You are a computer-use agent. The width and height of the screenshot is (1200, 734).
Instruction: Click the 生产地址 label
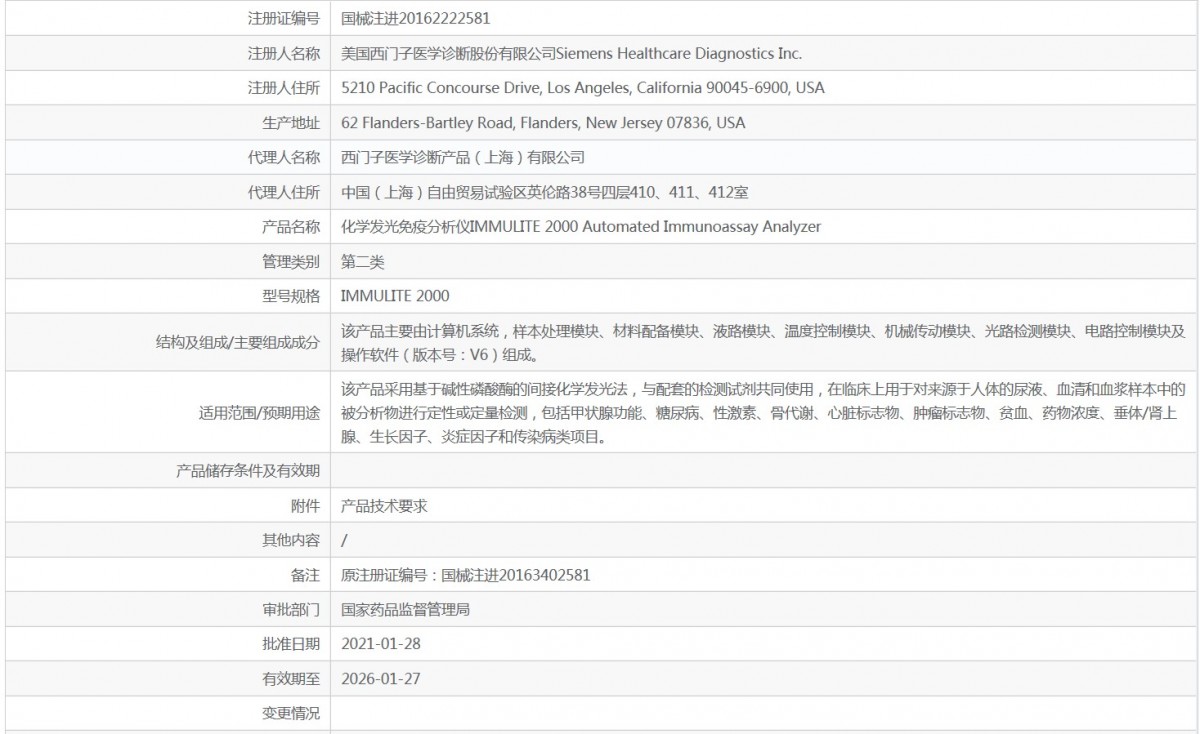[x=291, y=123]
